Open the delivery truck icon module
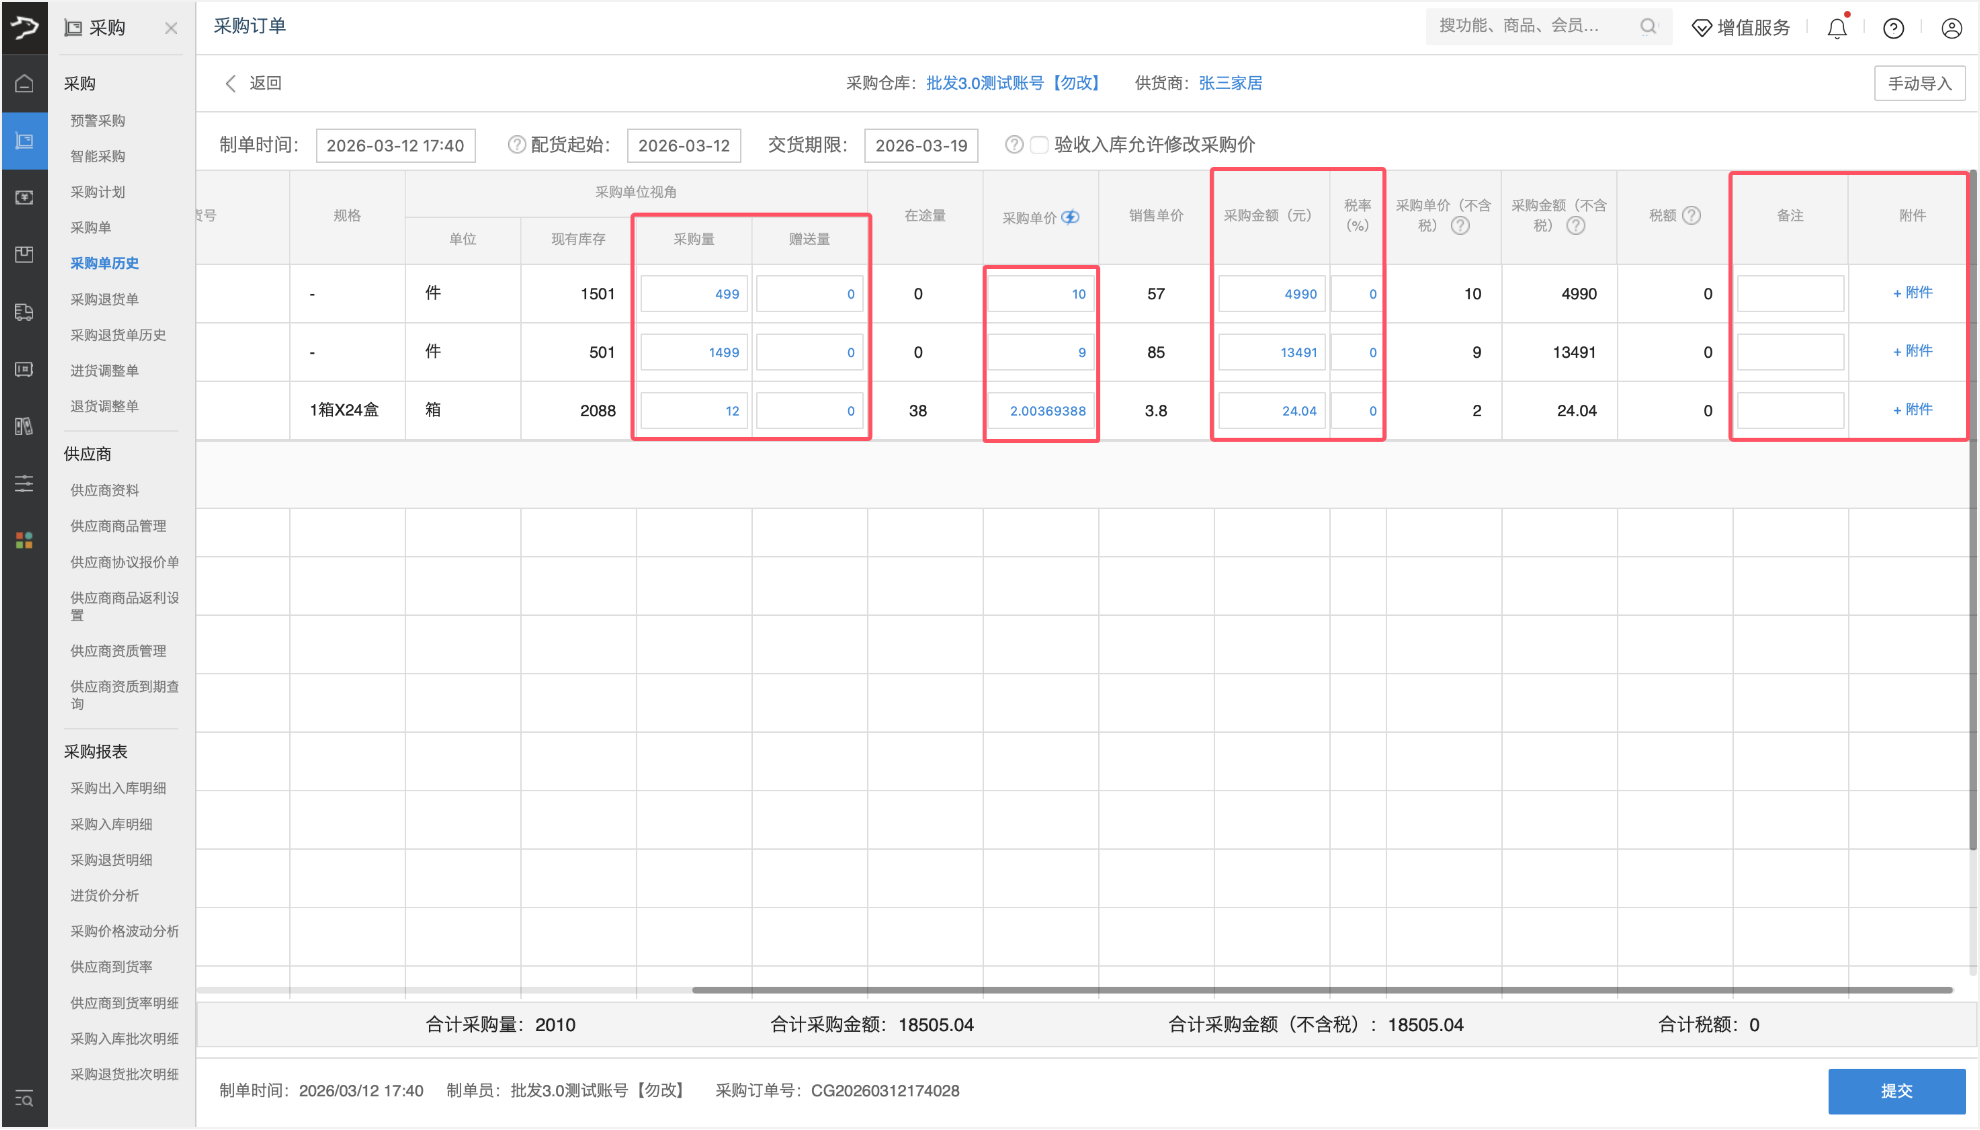This screenshot has height=1130, width=1980. 24,312
